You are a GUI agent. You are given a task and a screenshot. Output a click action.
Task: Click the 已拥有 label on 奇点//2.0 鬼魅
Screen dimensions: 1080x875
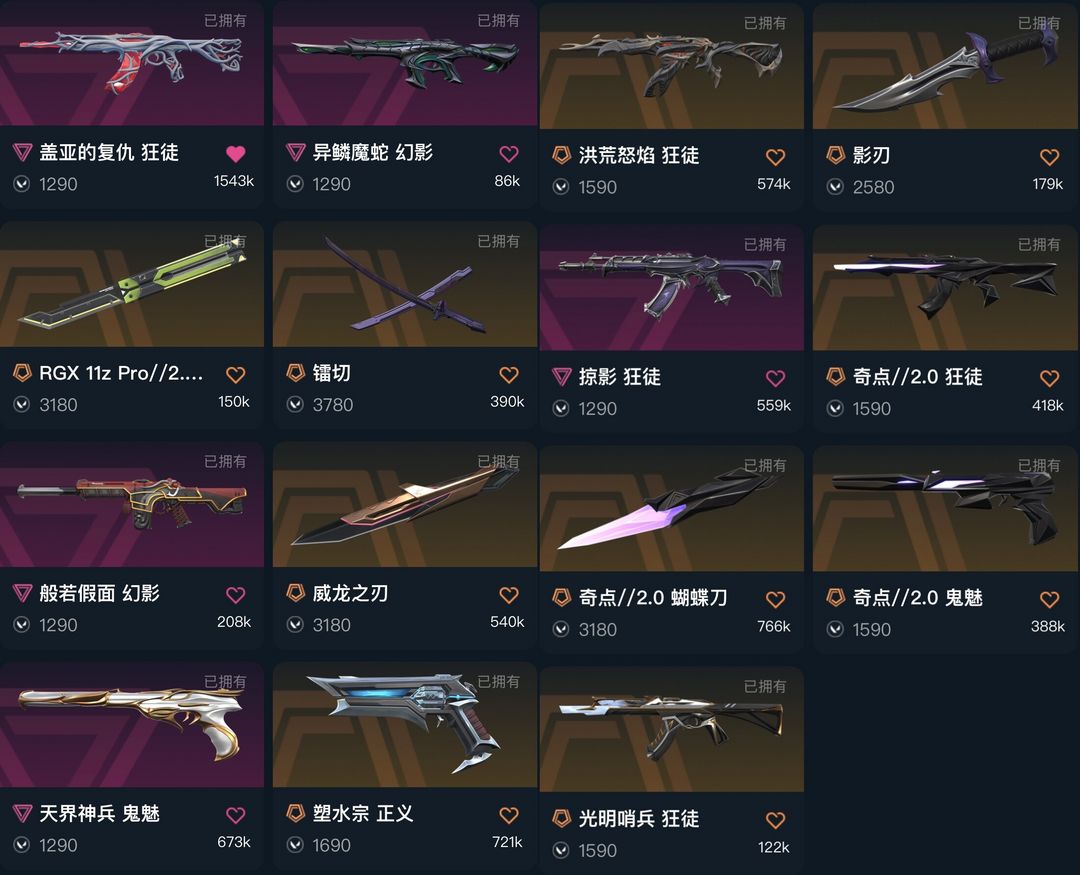coord(1039,466)
